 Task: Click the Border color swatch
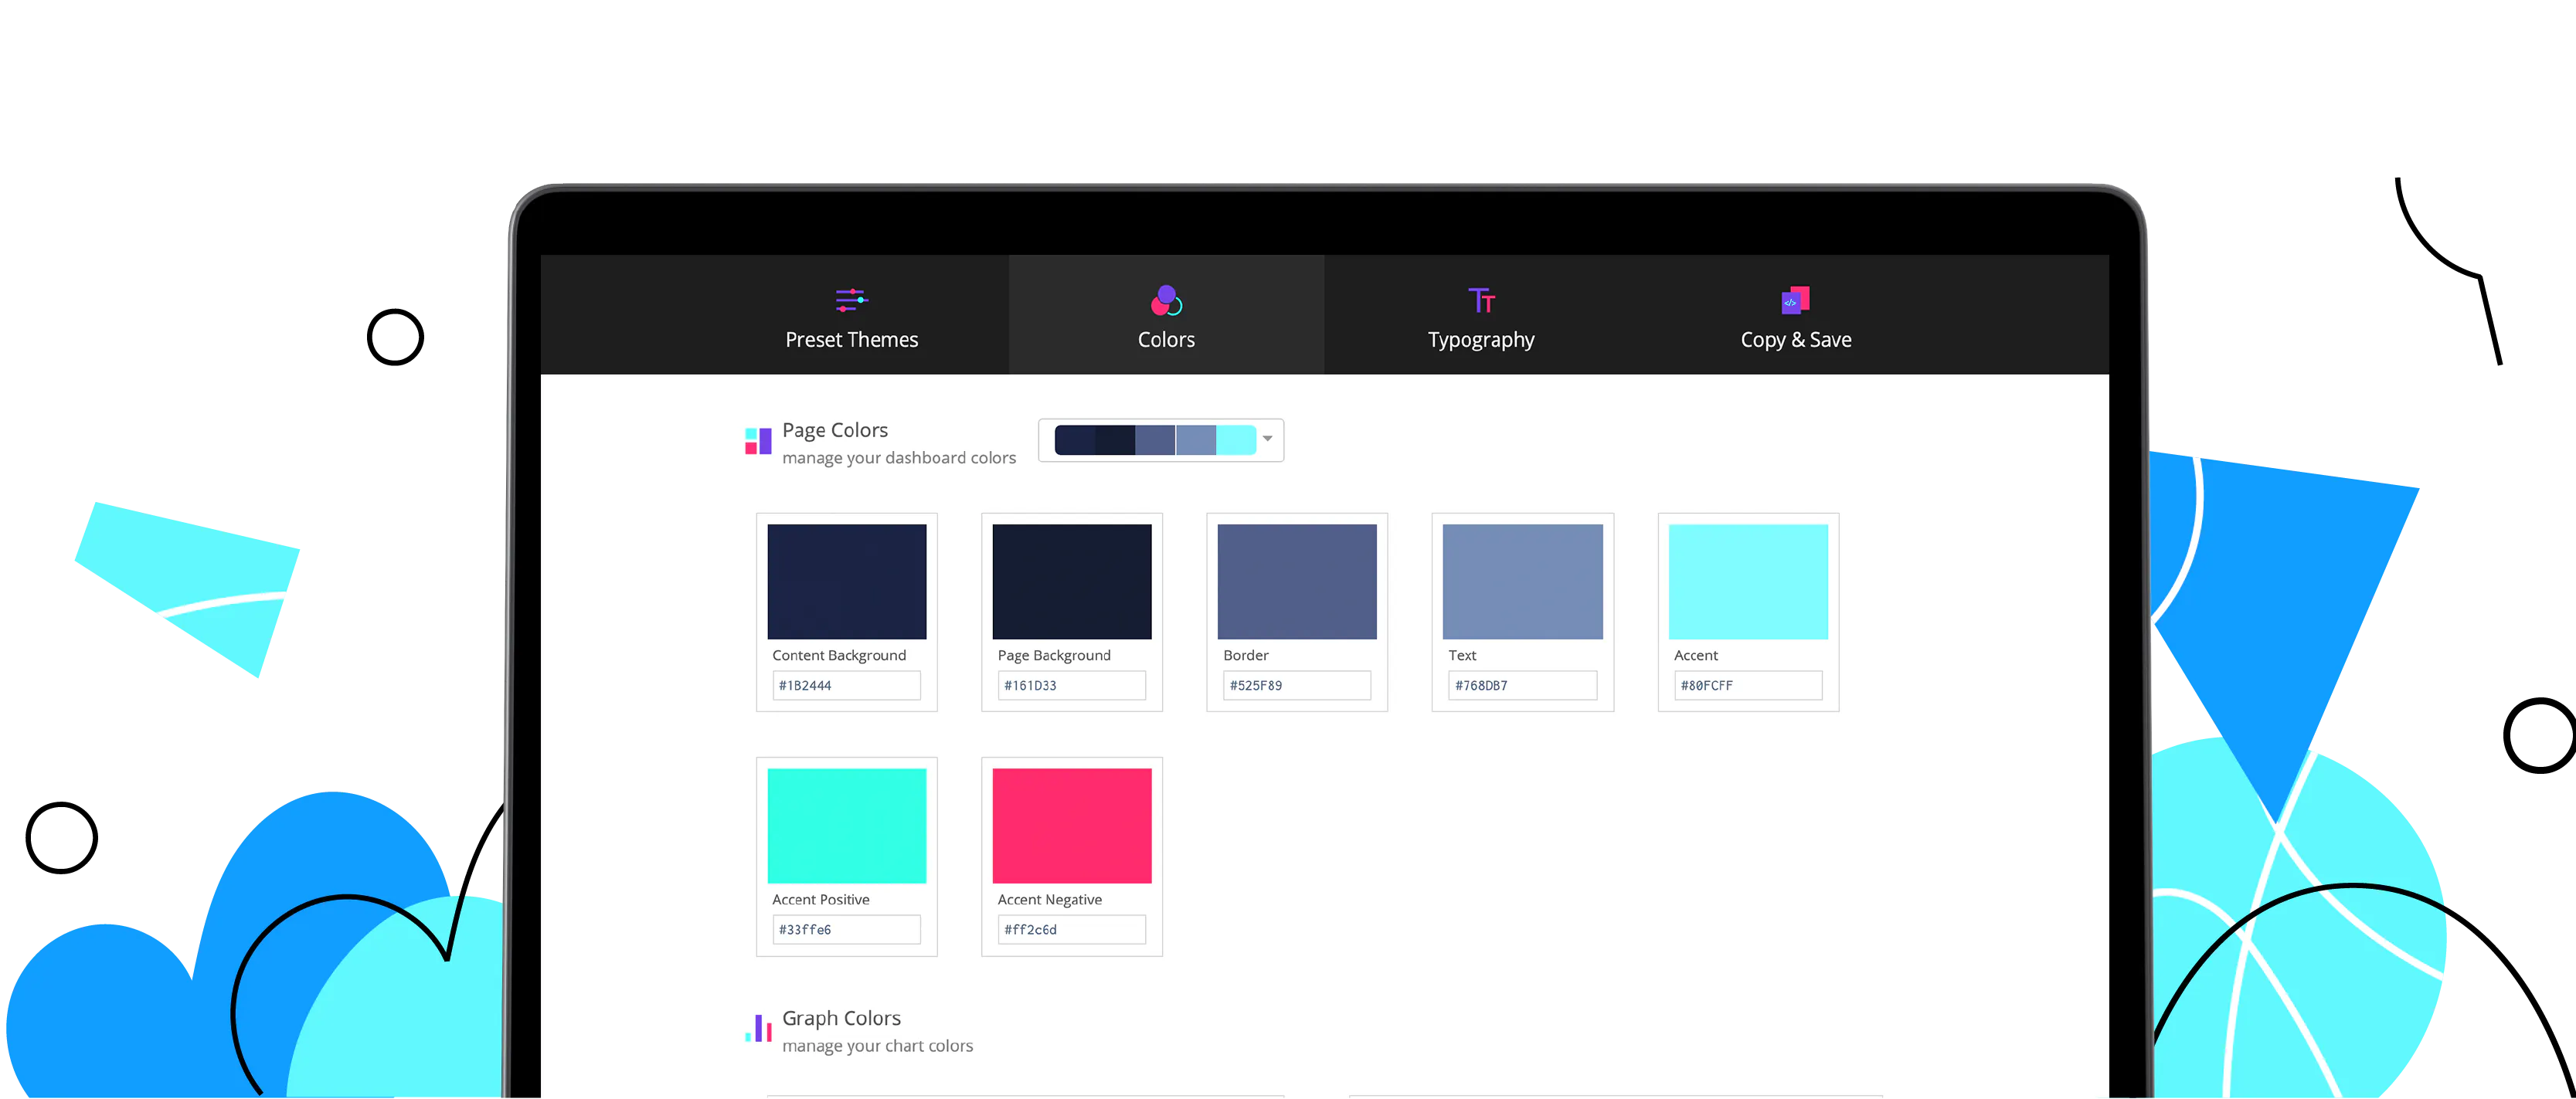(x=1296, y=581)
